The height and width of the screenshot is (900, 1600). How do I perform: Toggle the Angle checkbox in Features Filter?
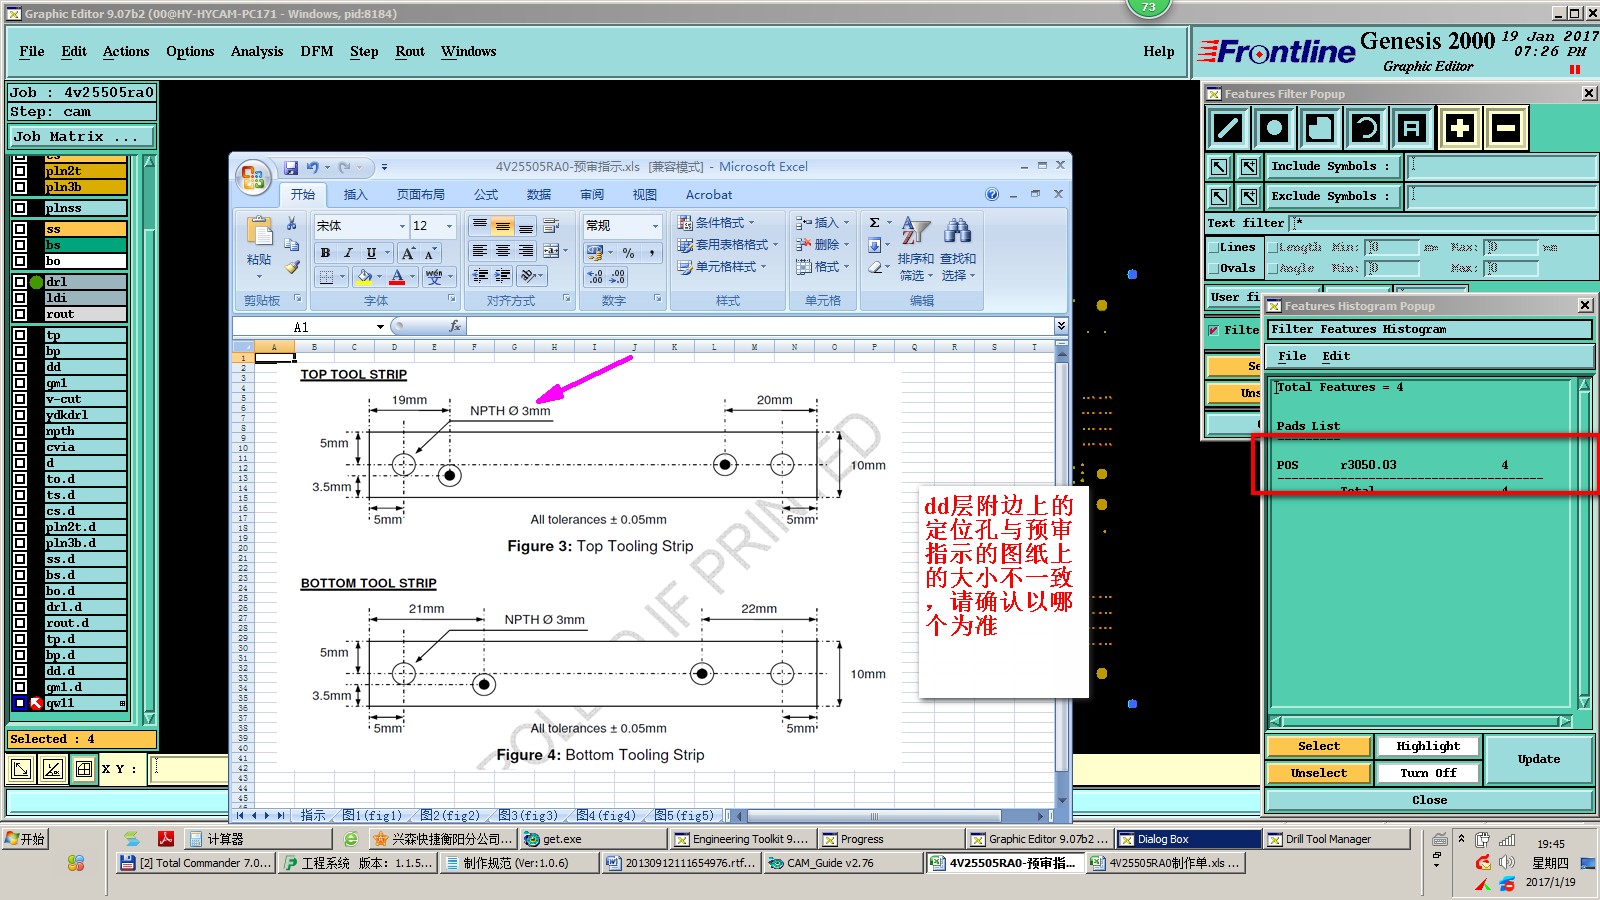1273,268
